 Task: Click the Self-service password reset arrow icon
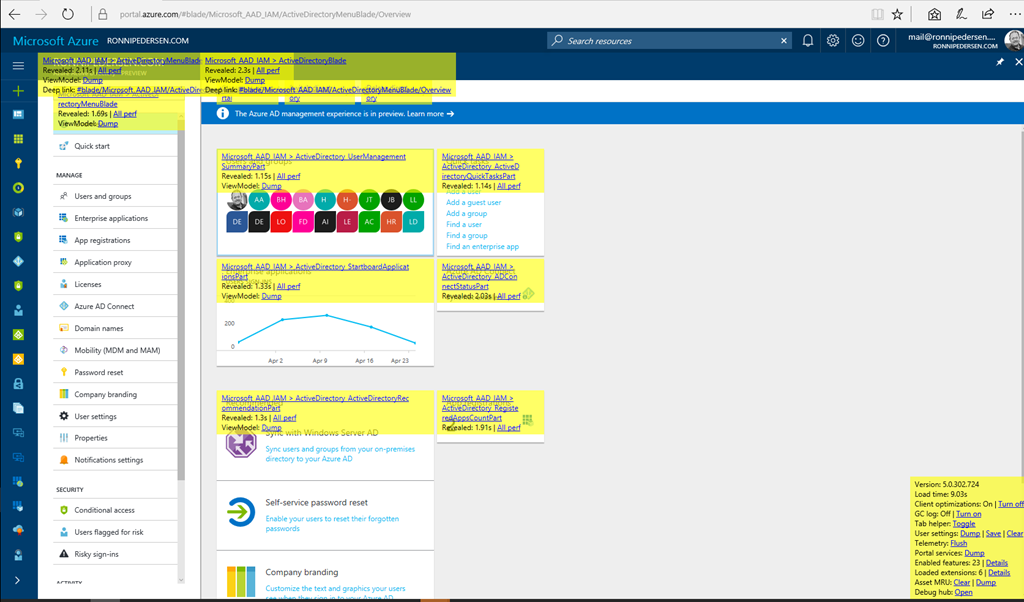pos(240,513)
